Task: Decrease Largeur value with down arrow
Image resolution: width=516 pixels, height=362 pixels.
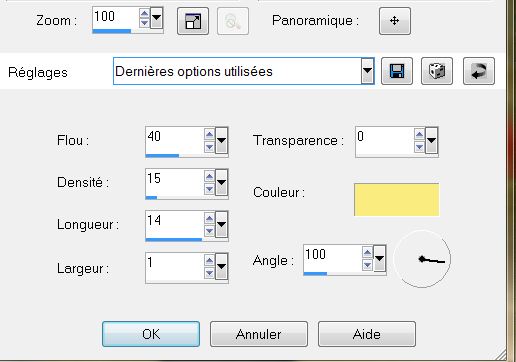Action: point(209,273)
